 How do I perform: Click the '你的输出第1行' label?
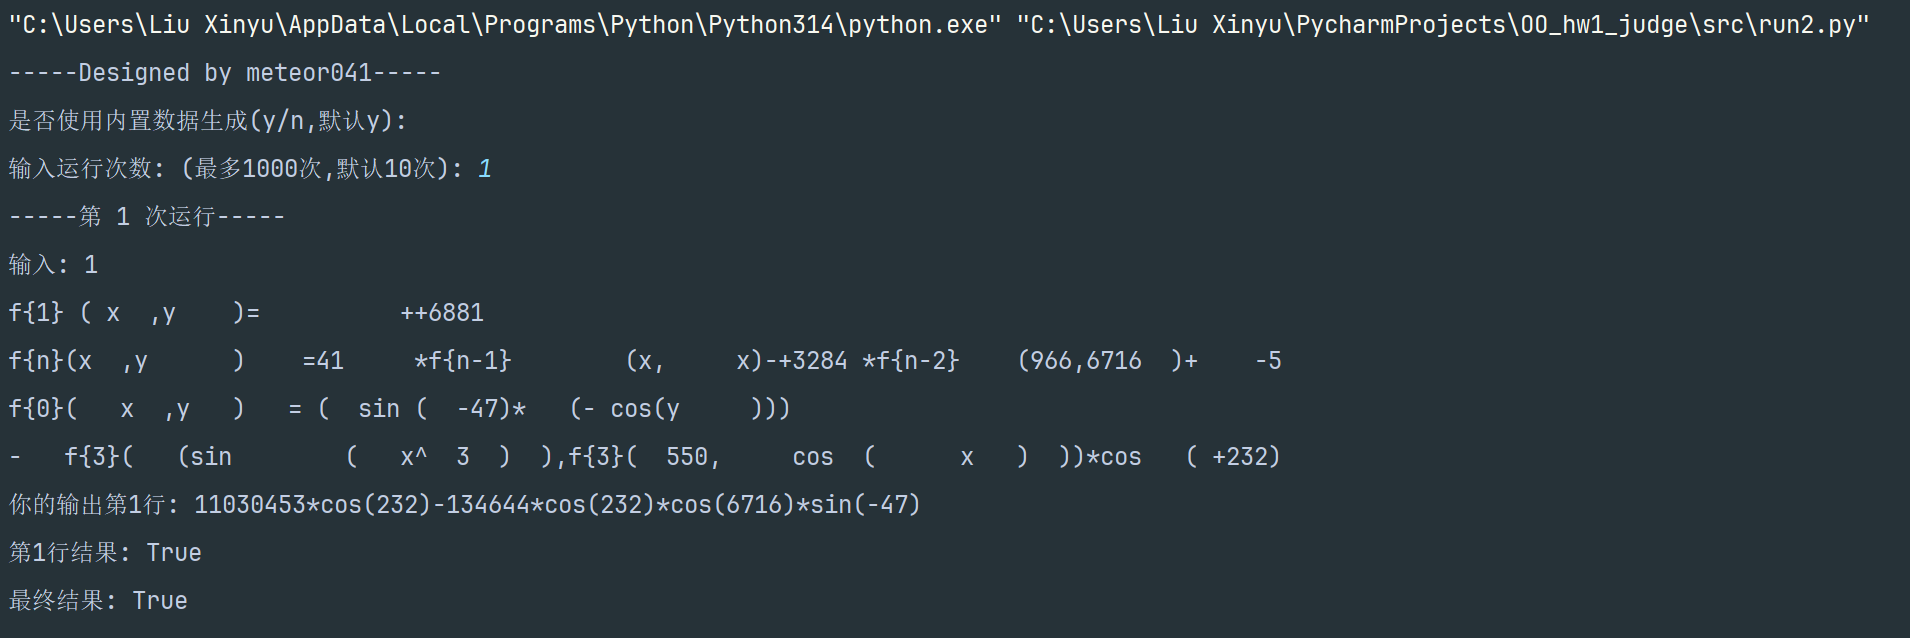(95, 505)
